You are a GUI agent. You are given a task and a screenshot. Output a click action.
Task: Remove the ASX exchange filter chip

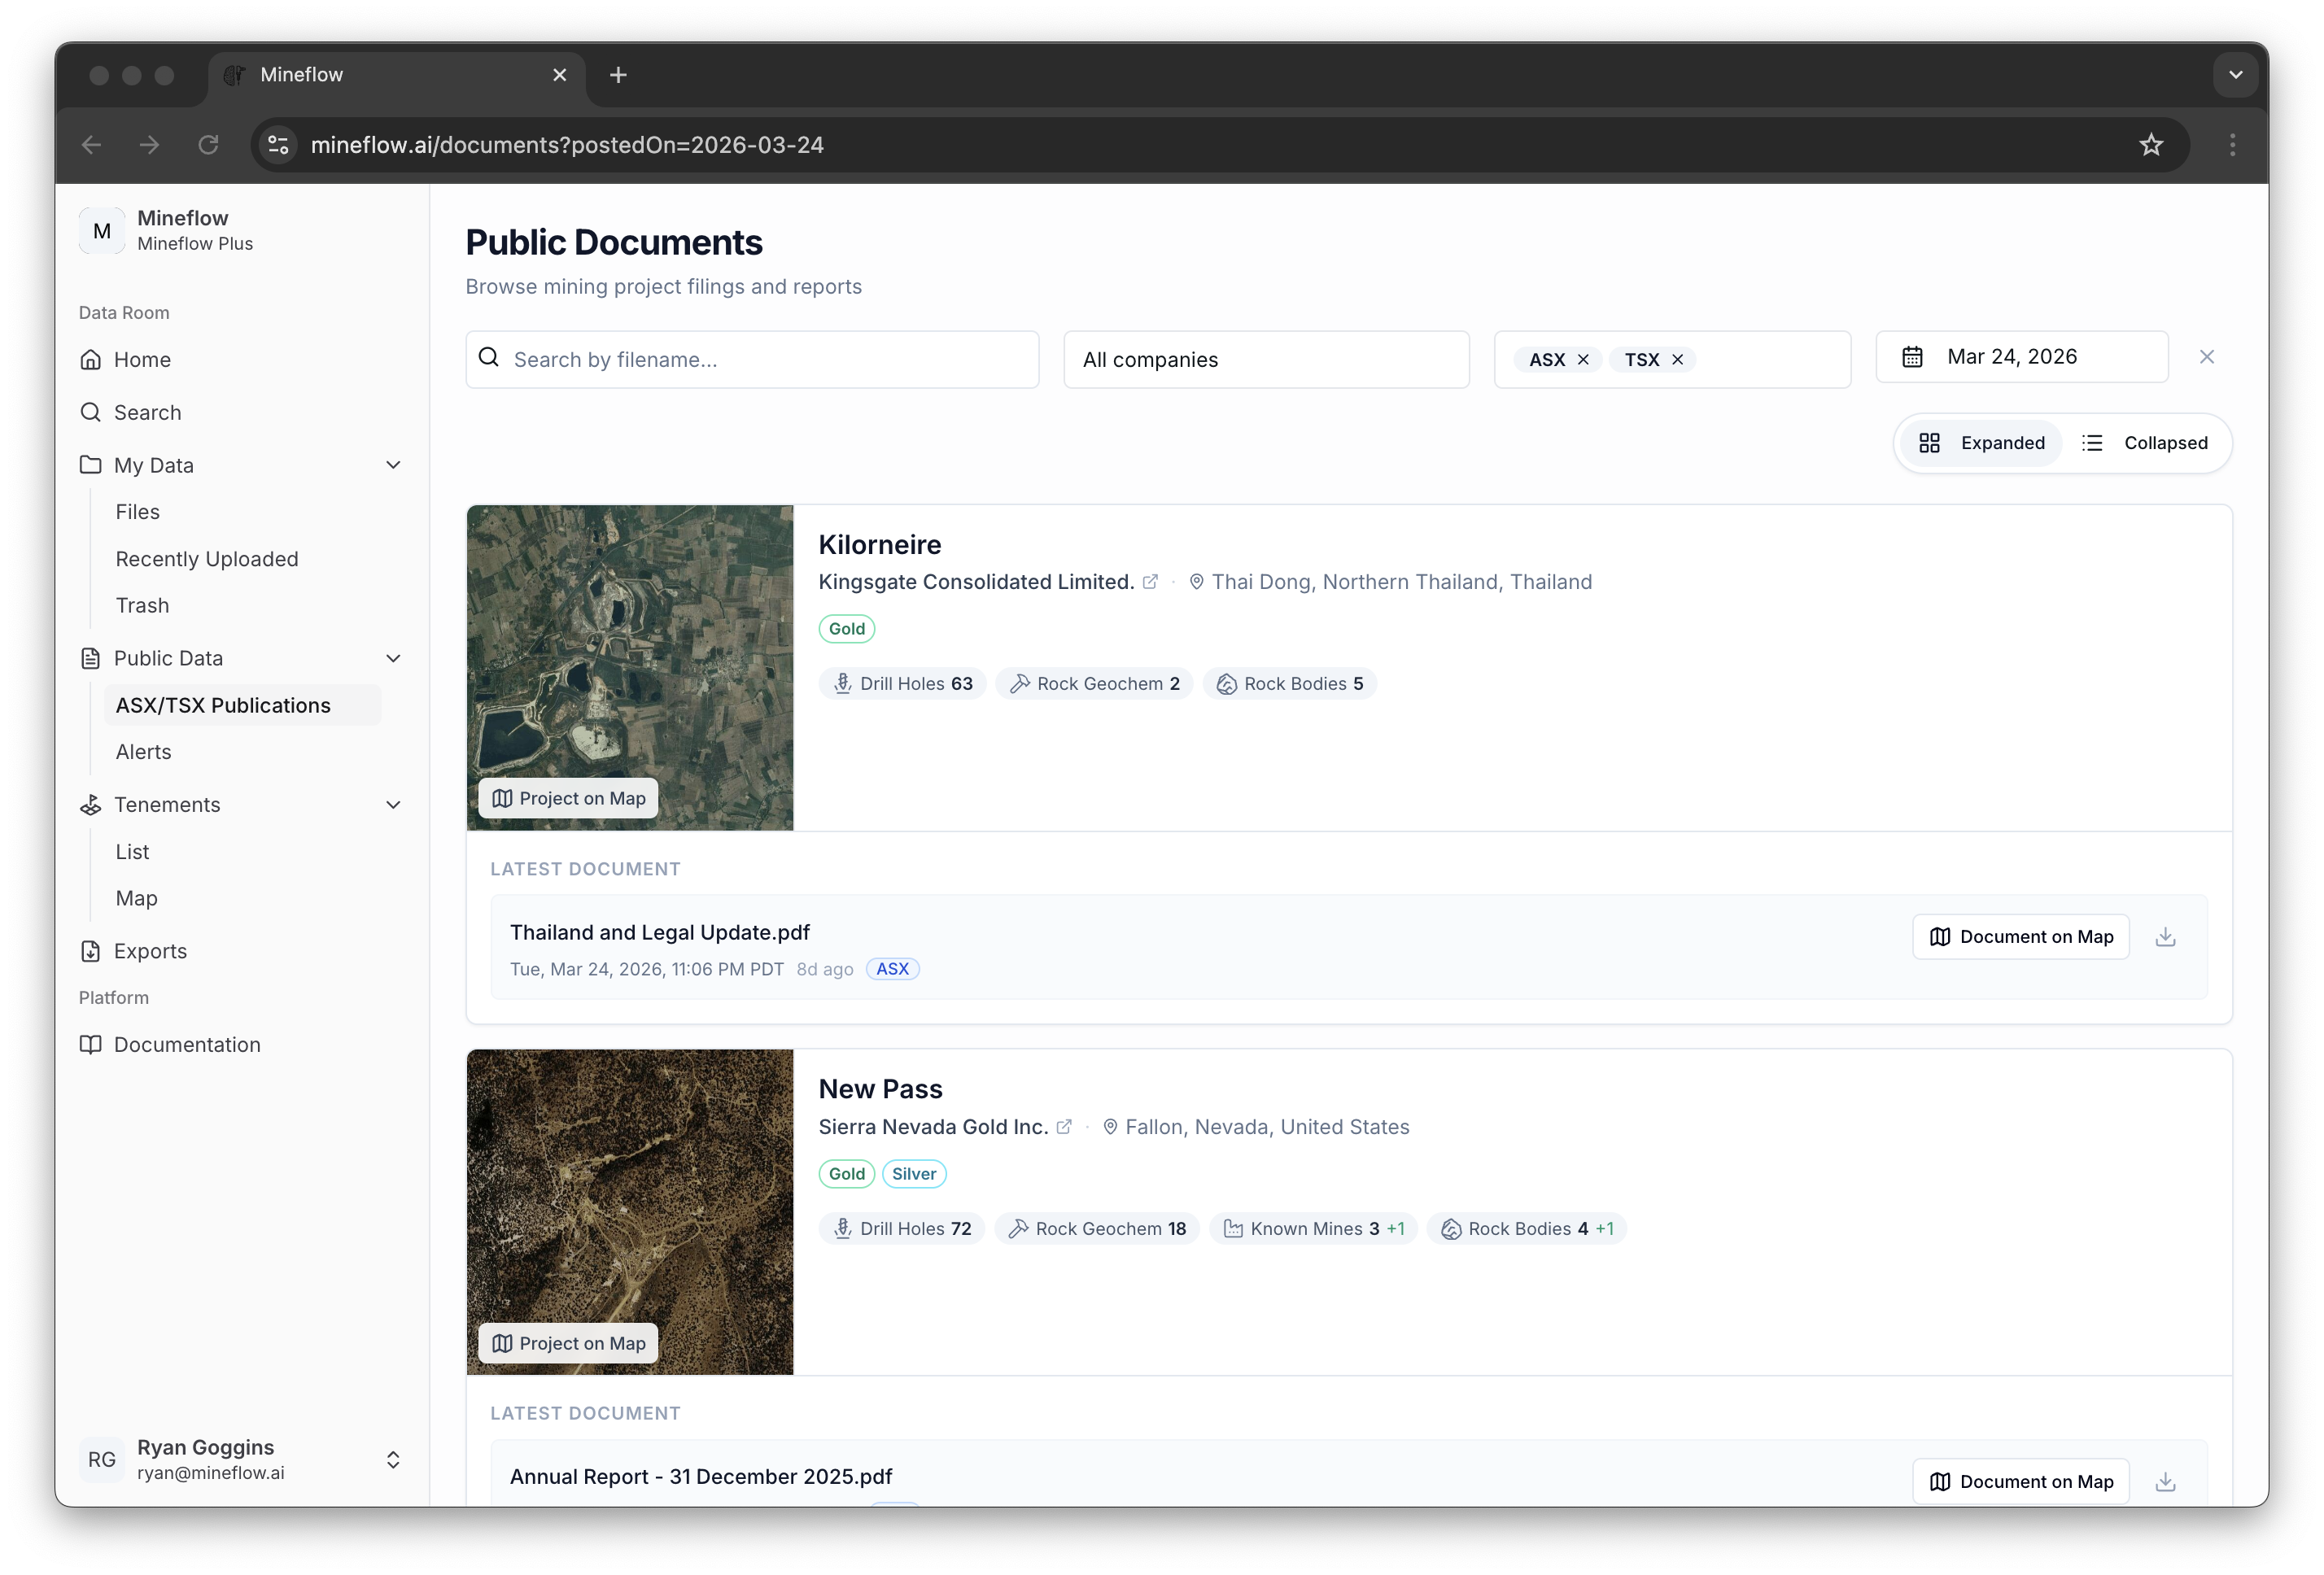pos(1583,360)
